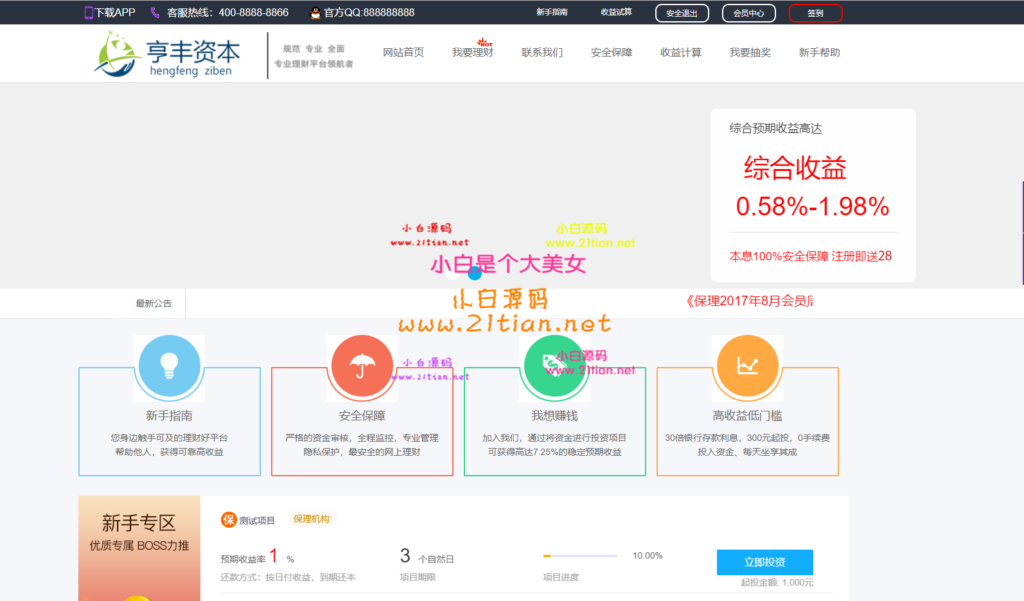Click the 新手指南 link in top bar
The width and height of the screenshot is (1024, 601).
click(x=552, y=13)
